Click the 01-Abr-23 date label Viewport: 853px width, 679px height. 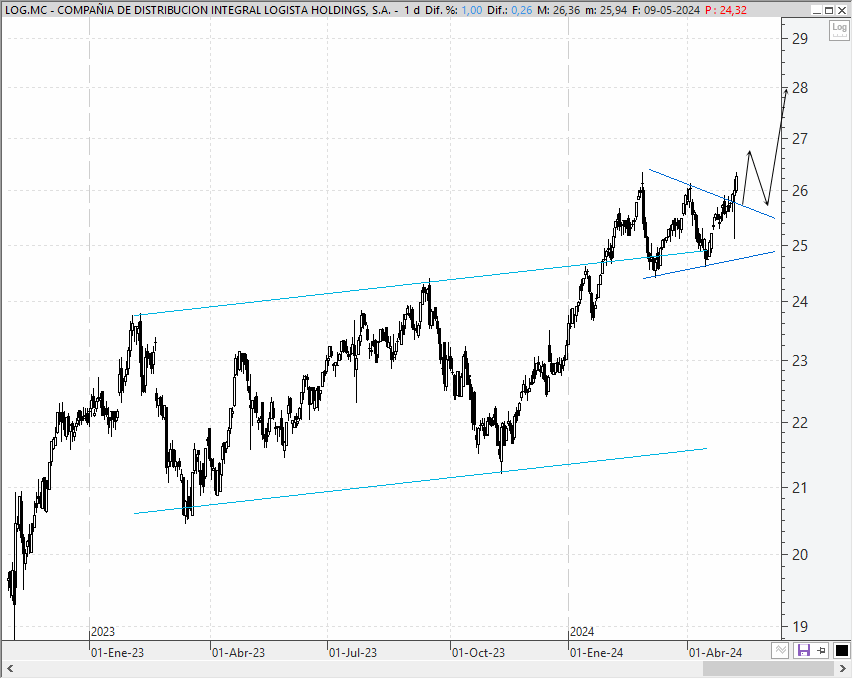coord(238,652)
